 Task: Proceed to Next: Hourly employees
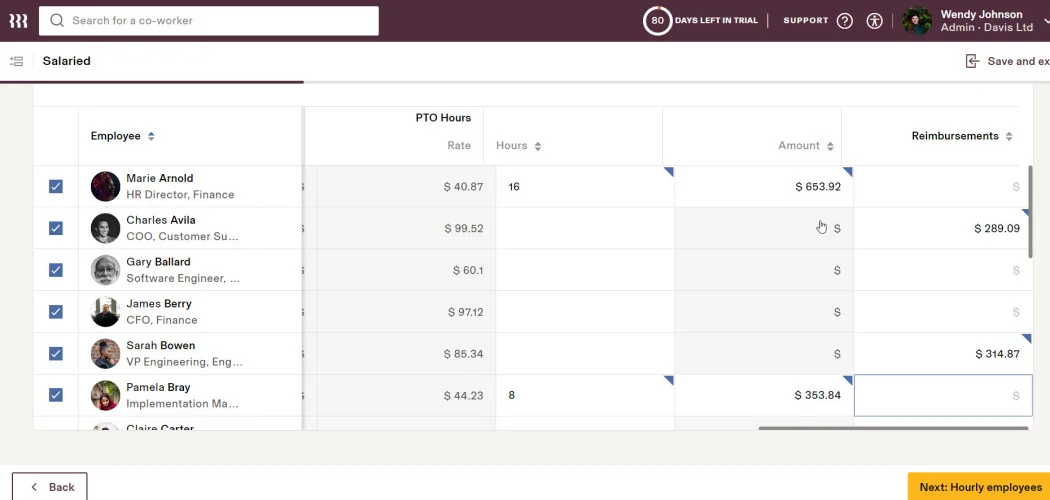click(979, 487)
